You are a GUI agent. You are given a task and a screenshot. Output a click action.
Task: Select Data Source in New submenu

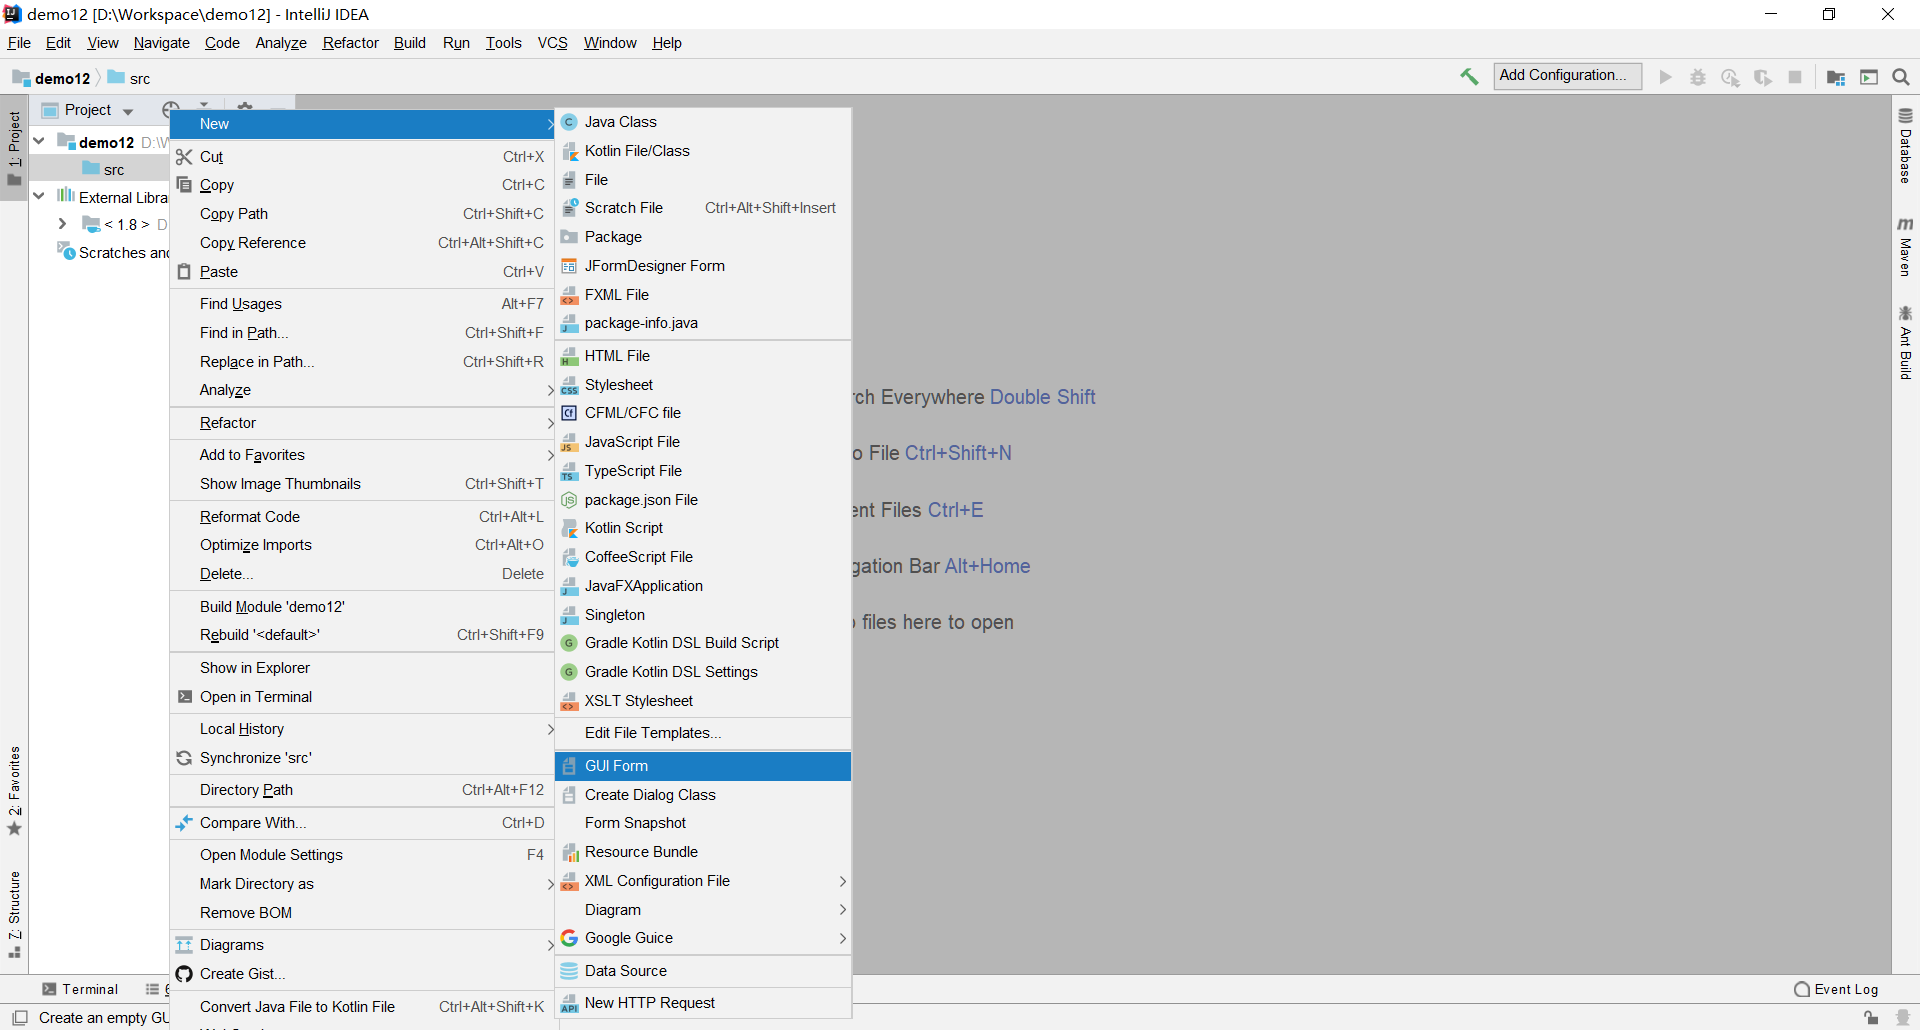click(x=703, y=971)
